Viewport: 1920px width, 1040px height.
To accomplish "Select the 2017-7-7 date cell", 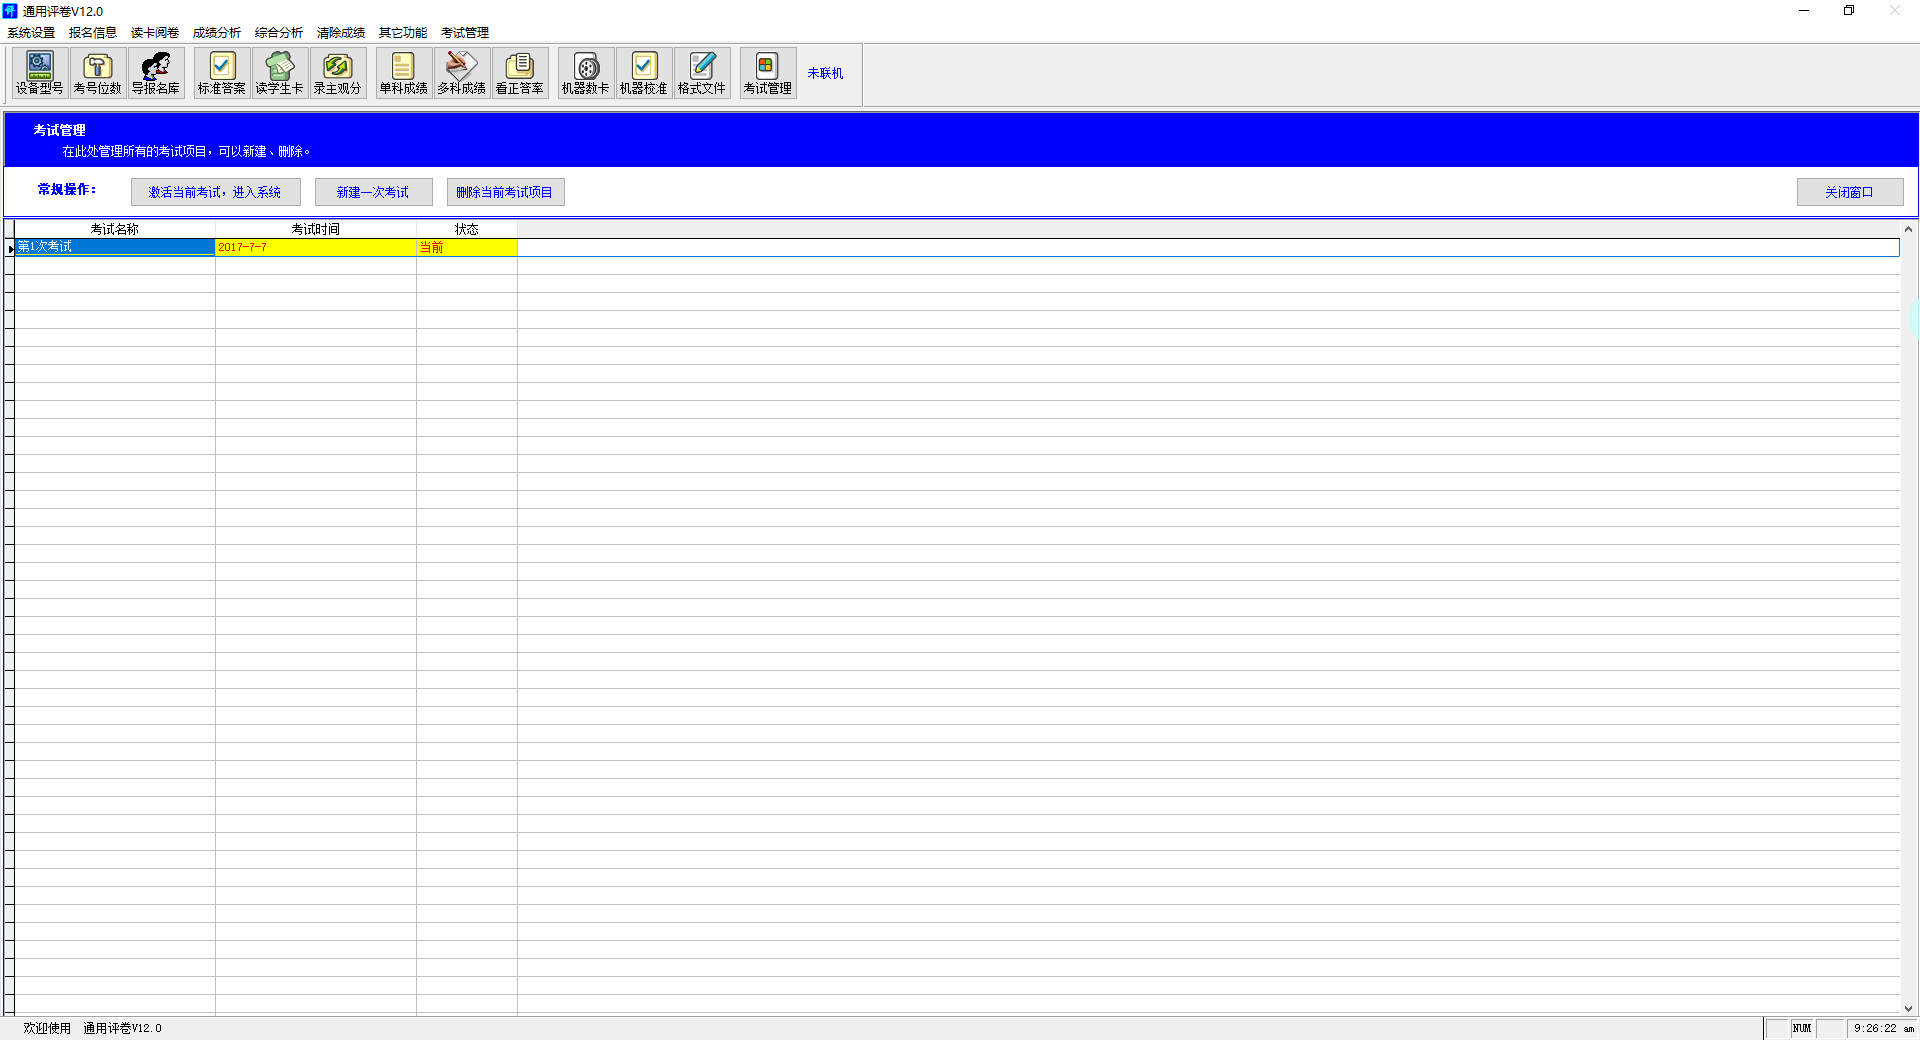I will click(x=316, y=247).
